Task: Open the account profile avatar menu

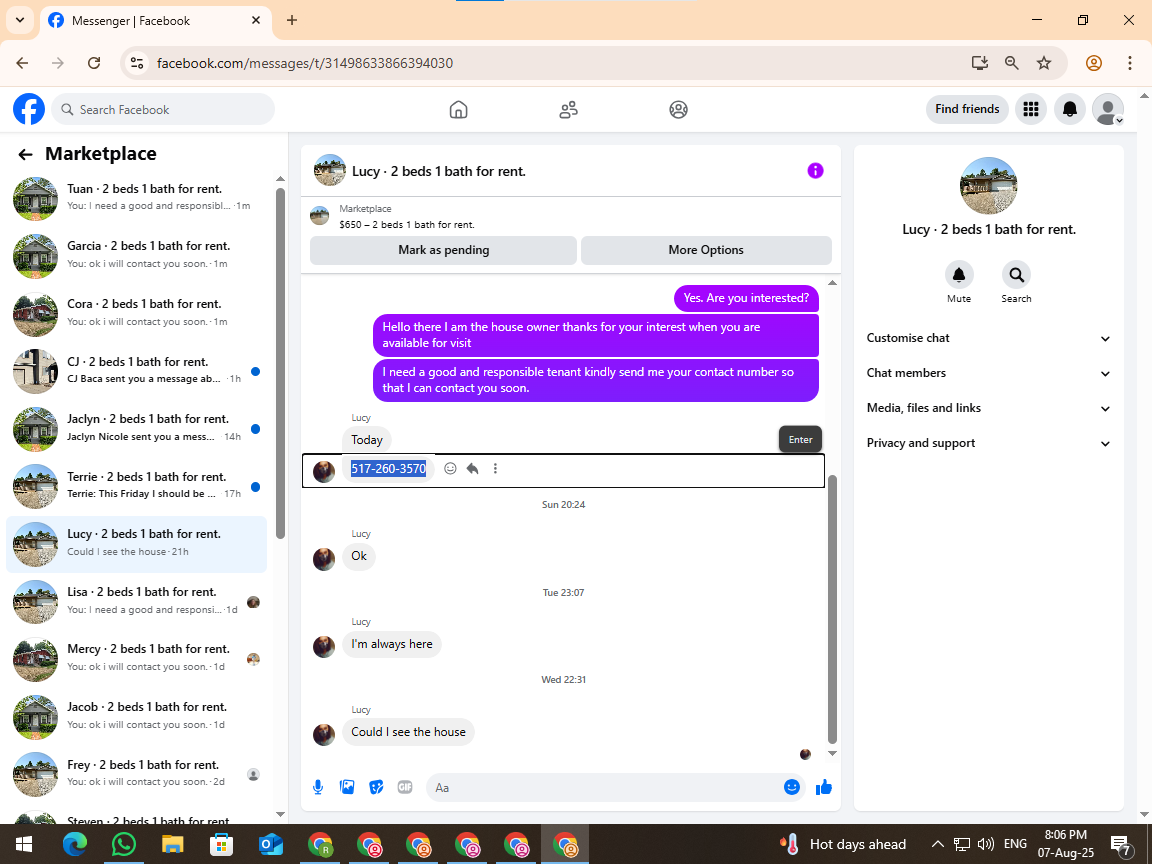Action: click(x=1108, y=109)
